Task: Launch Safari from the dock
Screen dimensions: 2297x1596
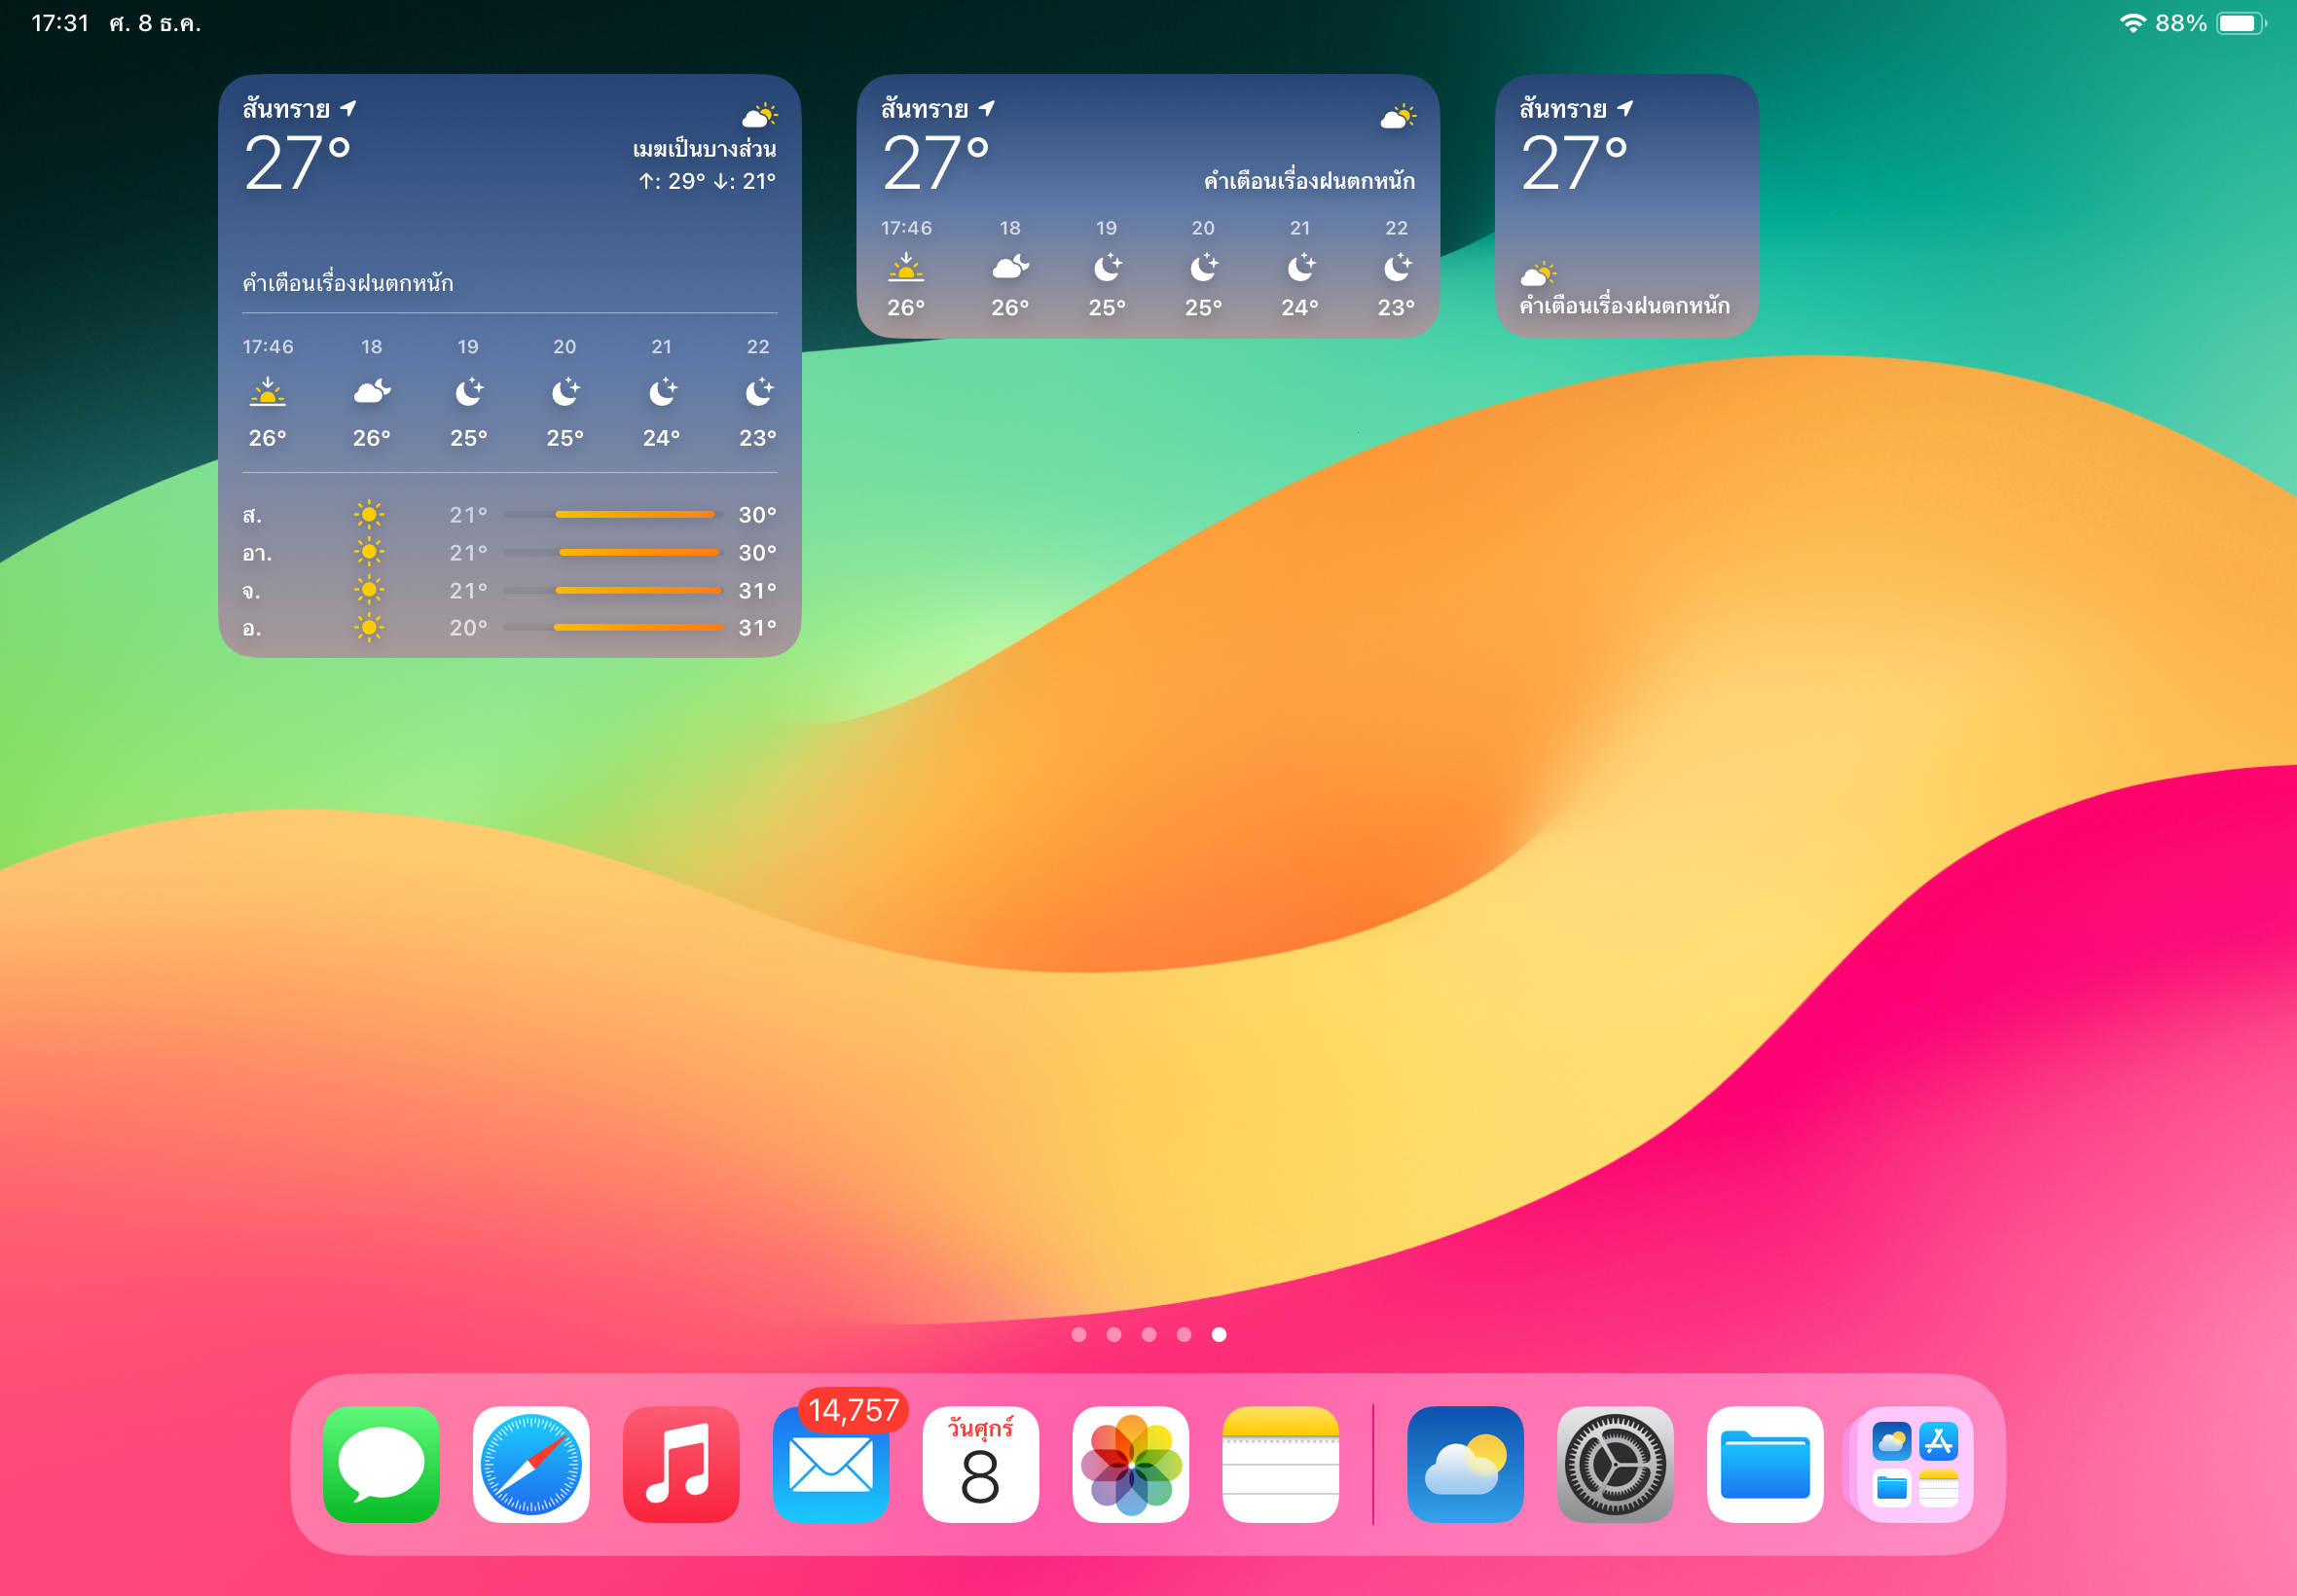Action: 531,1464
